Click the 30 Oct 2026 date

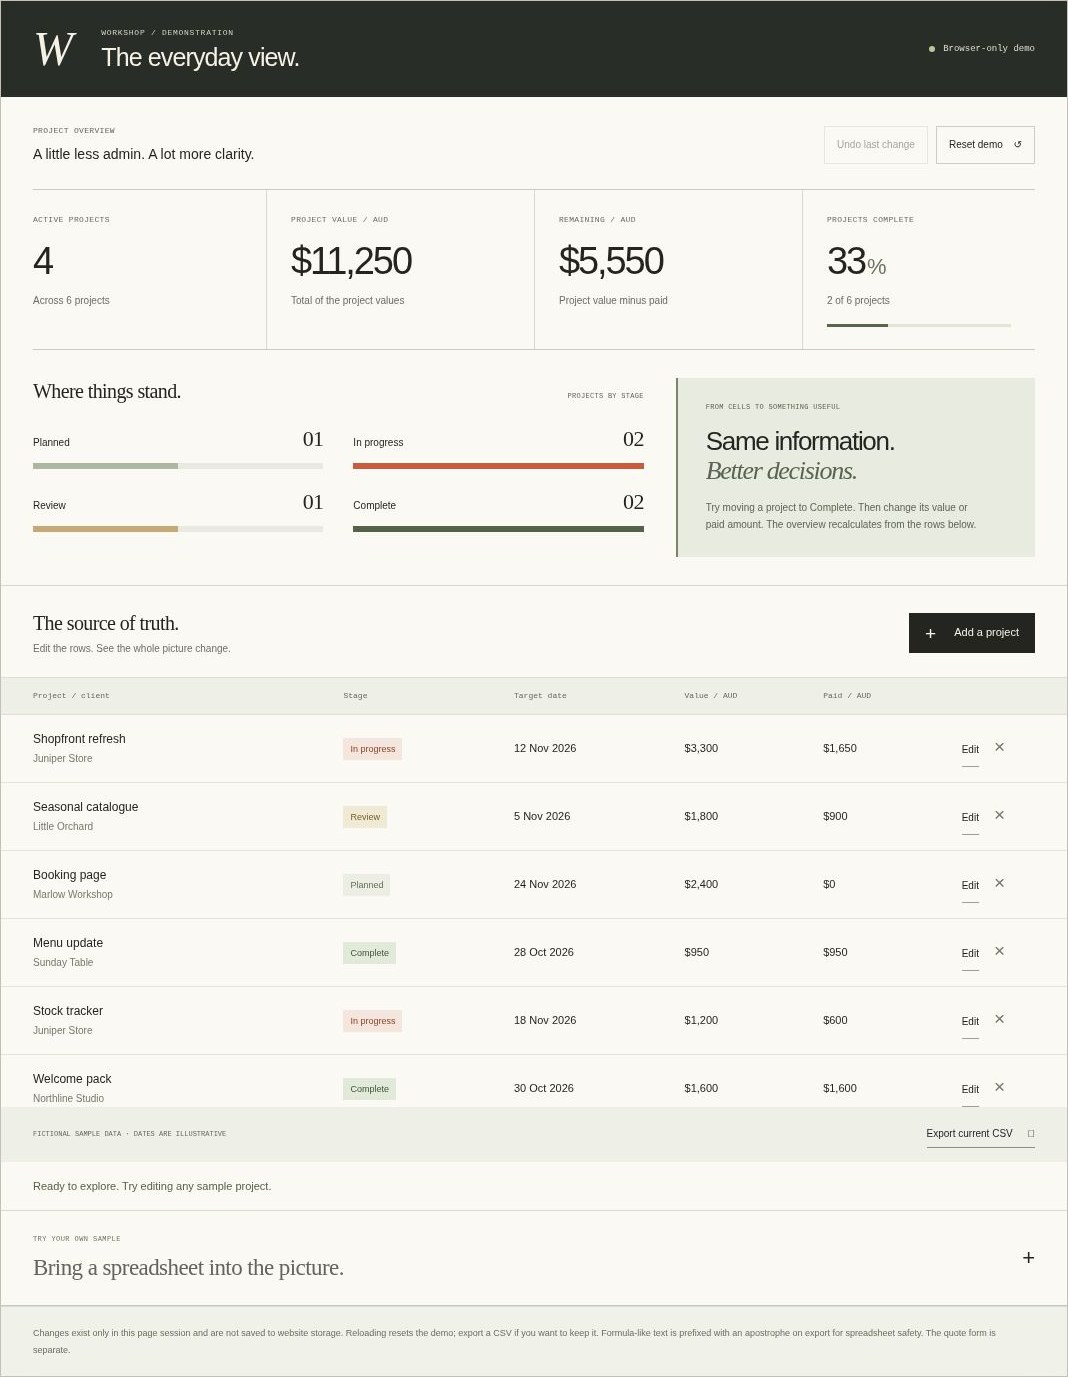click(x=544, y=1088)
